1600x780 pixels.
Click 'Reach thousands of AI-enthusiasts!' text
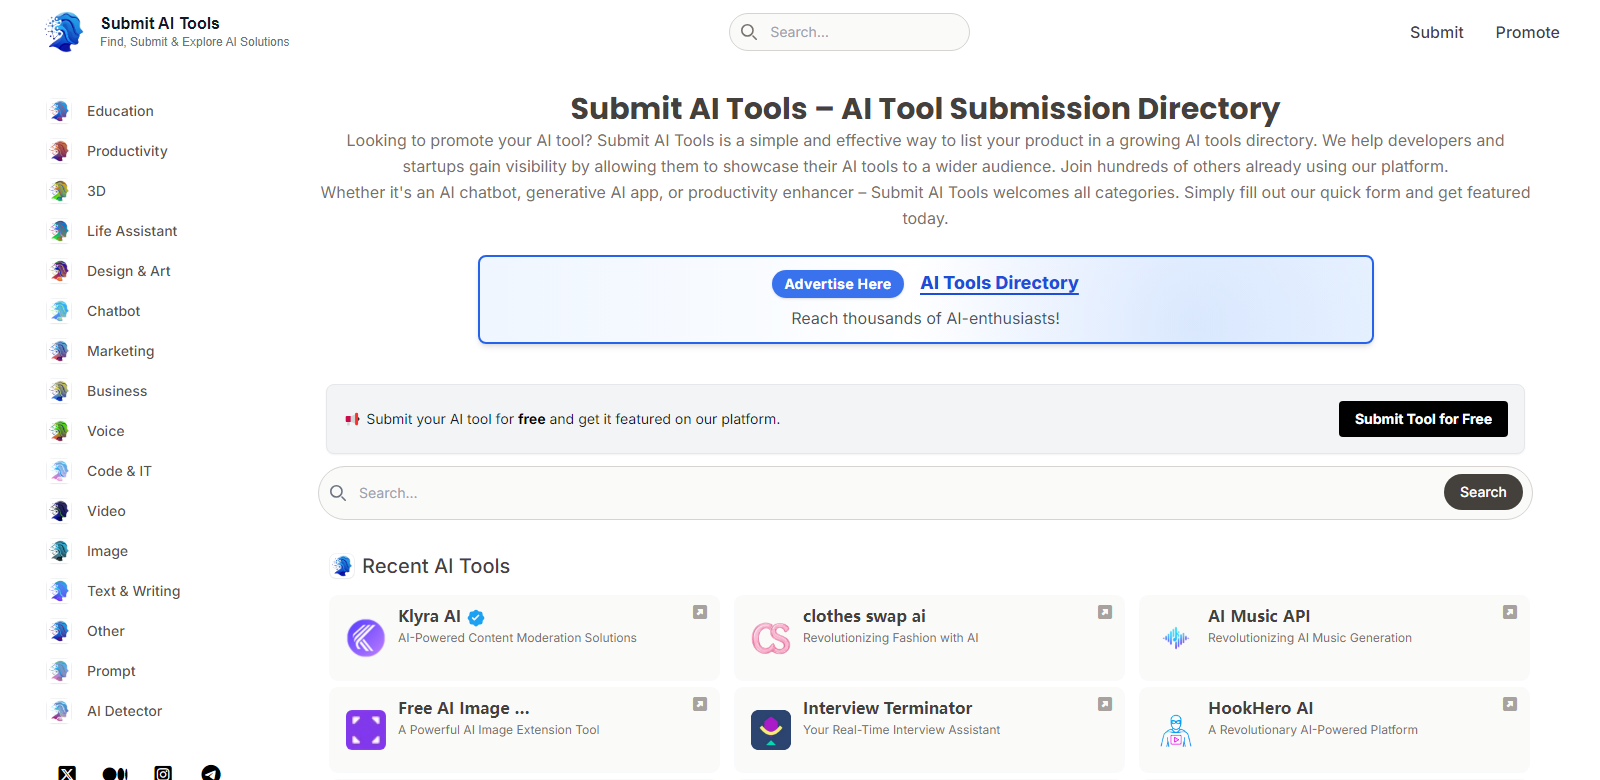925,318
